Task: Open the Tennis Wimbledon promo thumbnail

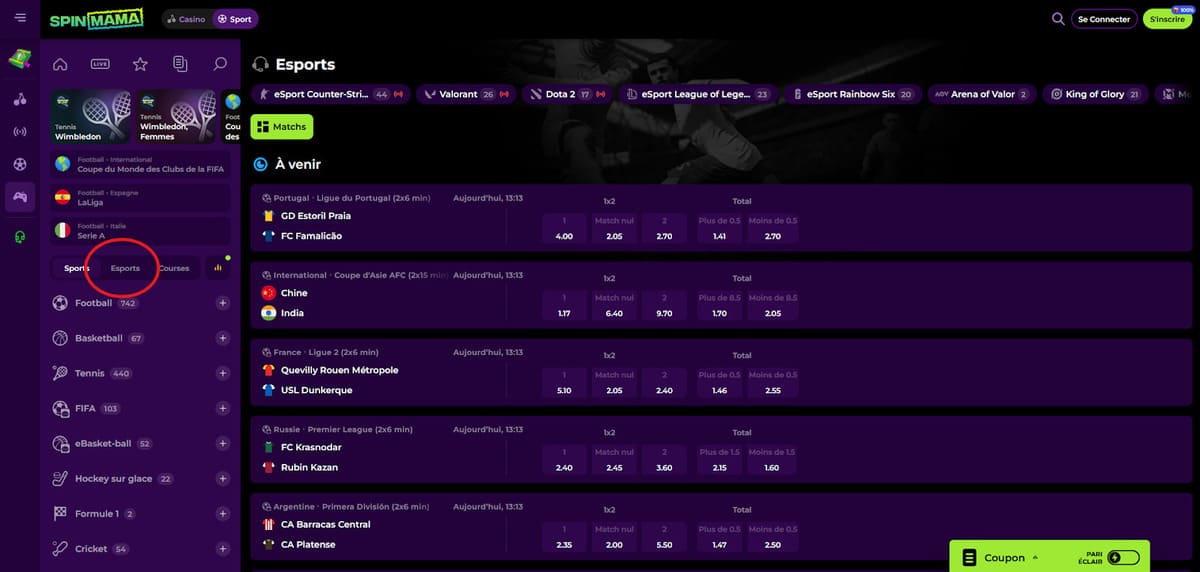Action: tap(91, 117)
